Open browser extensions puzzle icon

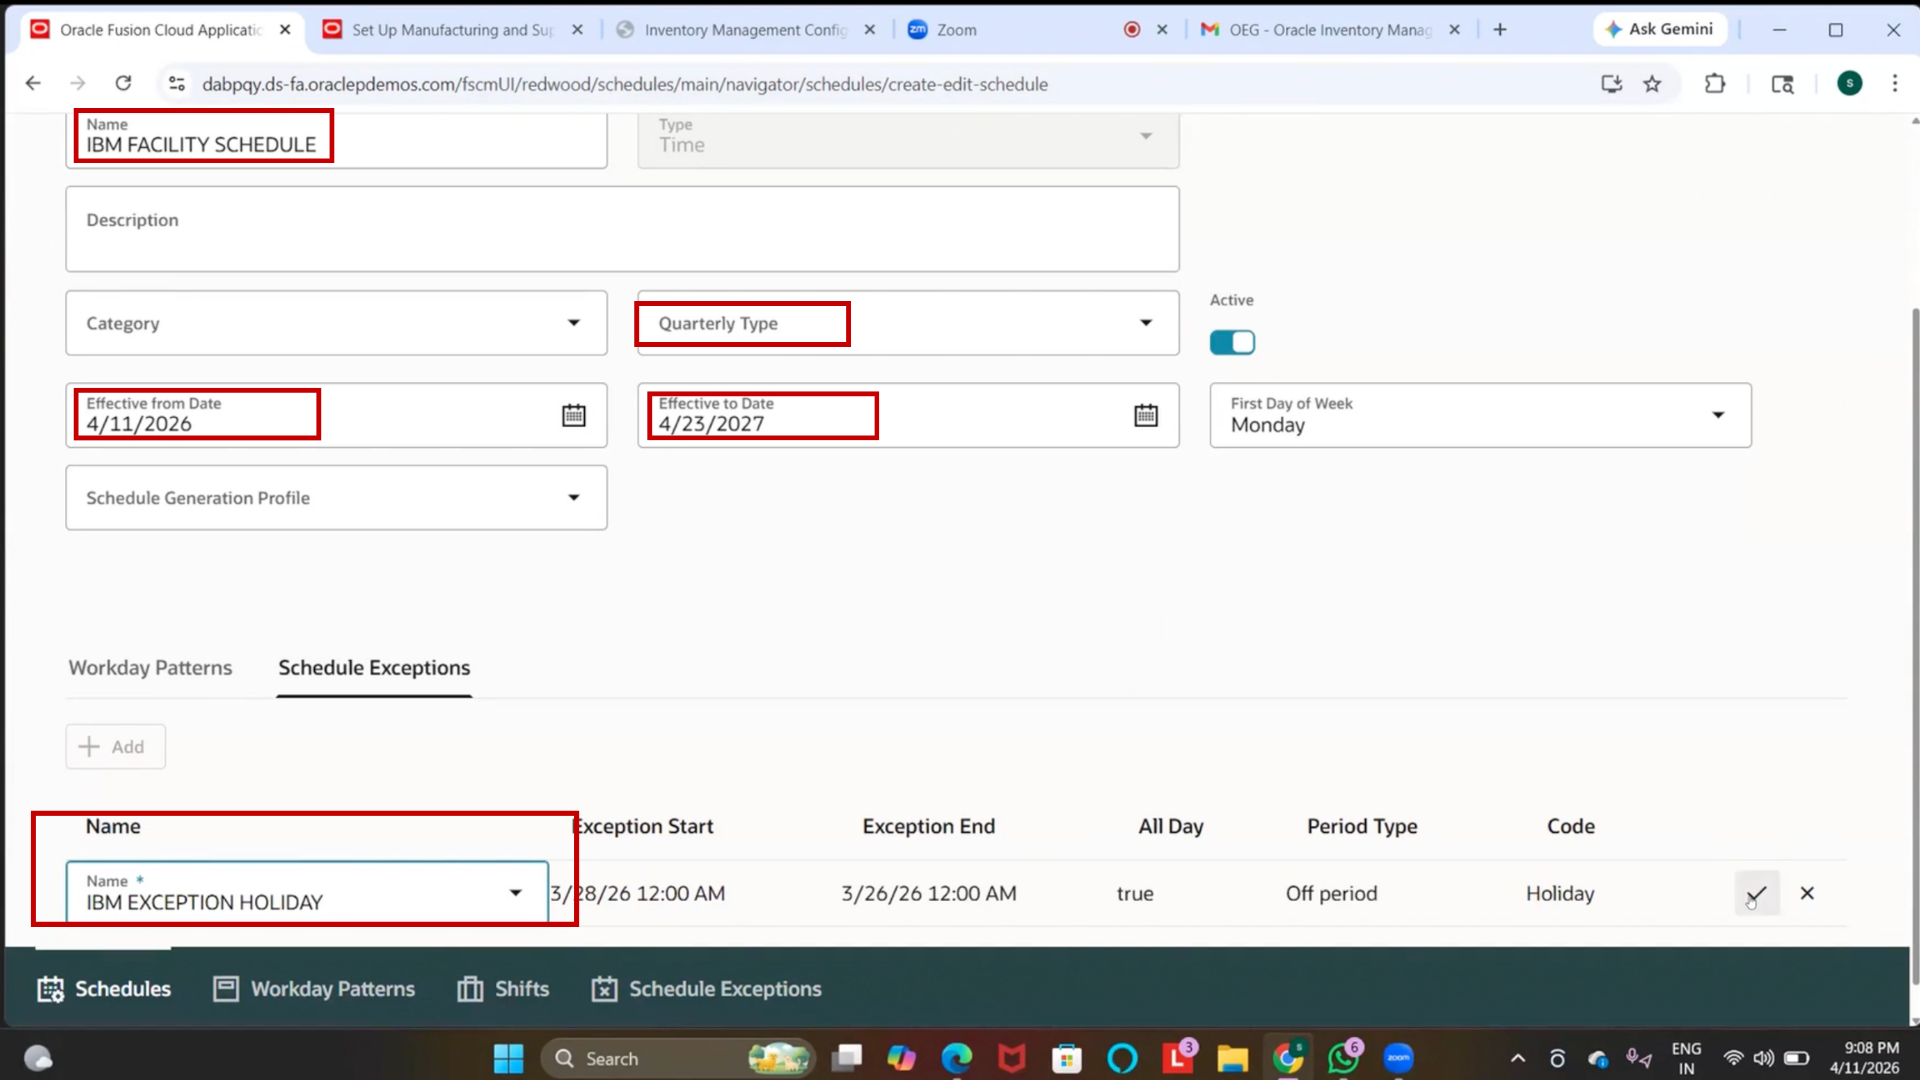(x=1715, y=84)
